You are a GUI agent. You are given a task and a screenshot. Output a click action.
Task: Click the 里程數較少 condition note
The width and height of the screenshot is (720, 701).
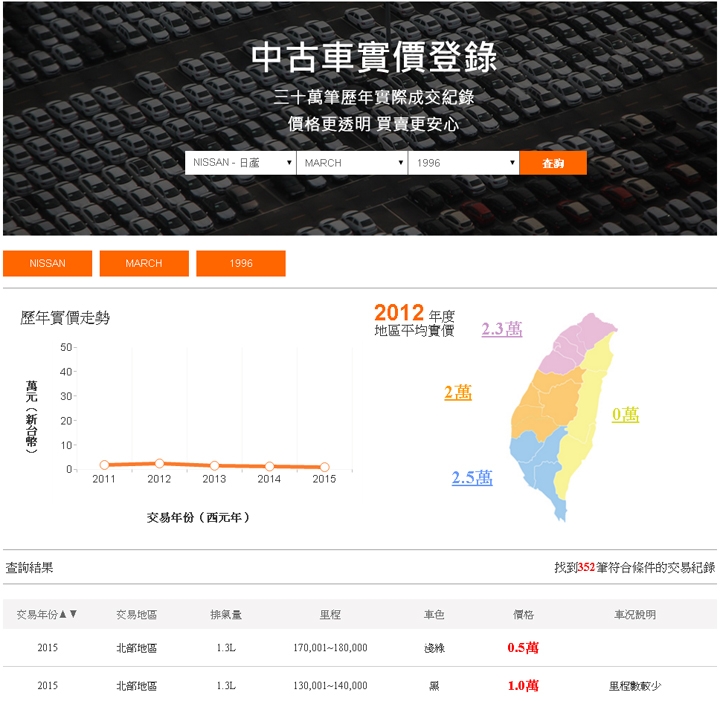[635, 686]
